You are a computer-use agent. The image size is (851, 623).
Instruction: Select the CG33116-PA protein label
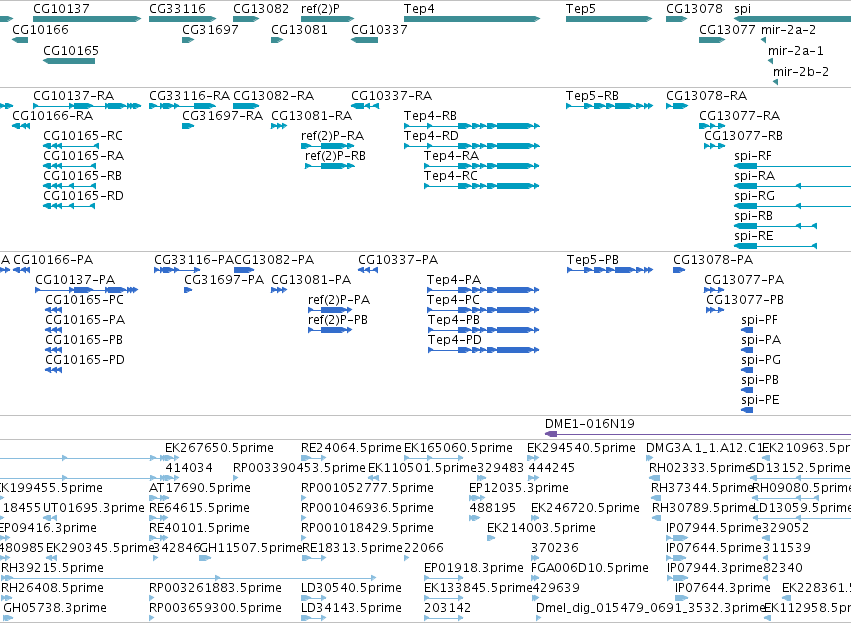[x=194, y=260]
